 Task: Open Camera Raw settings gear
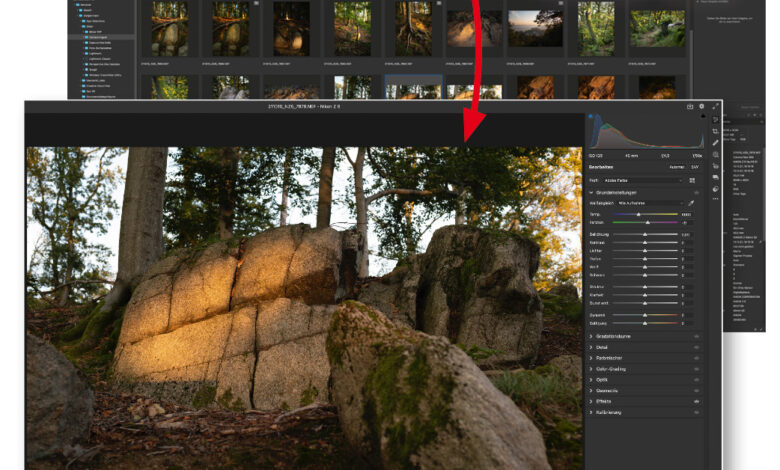pos(702,106)
